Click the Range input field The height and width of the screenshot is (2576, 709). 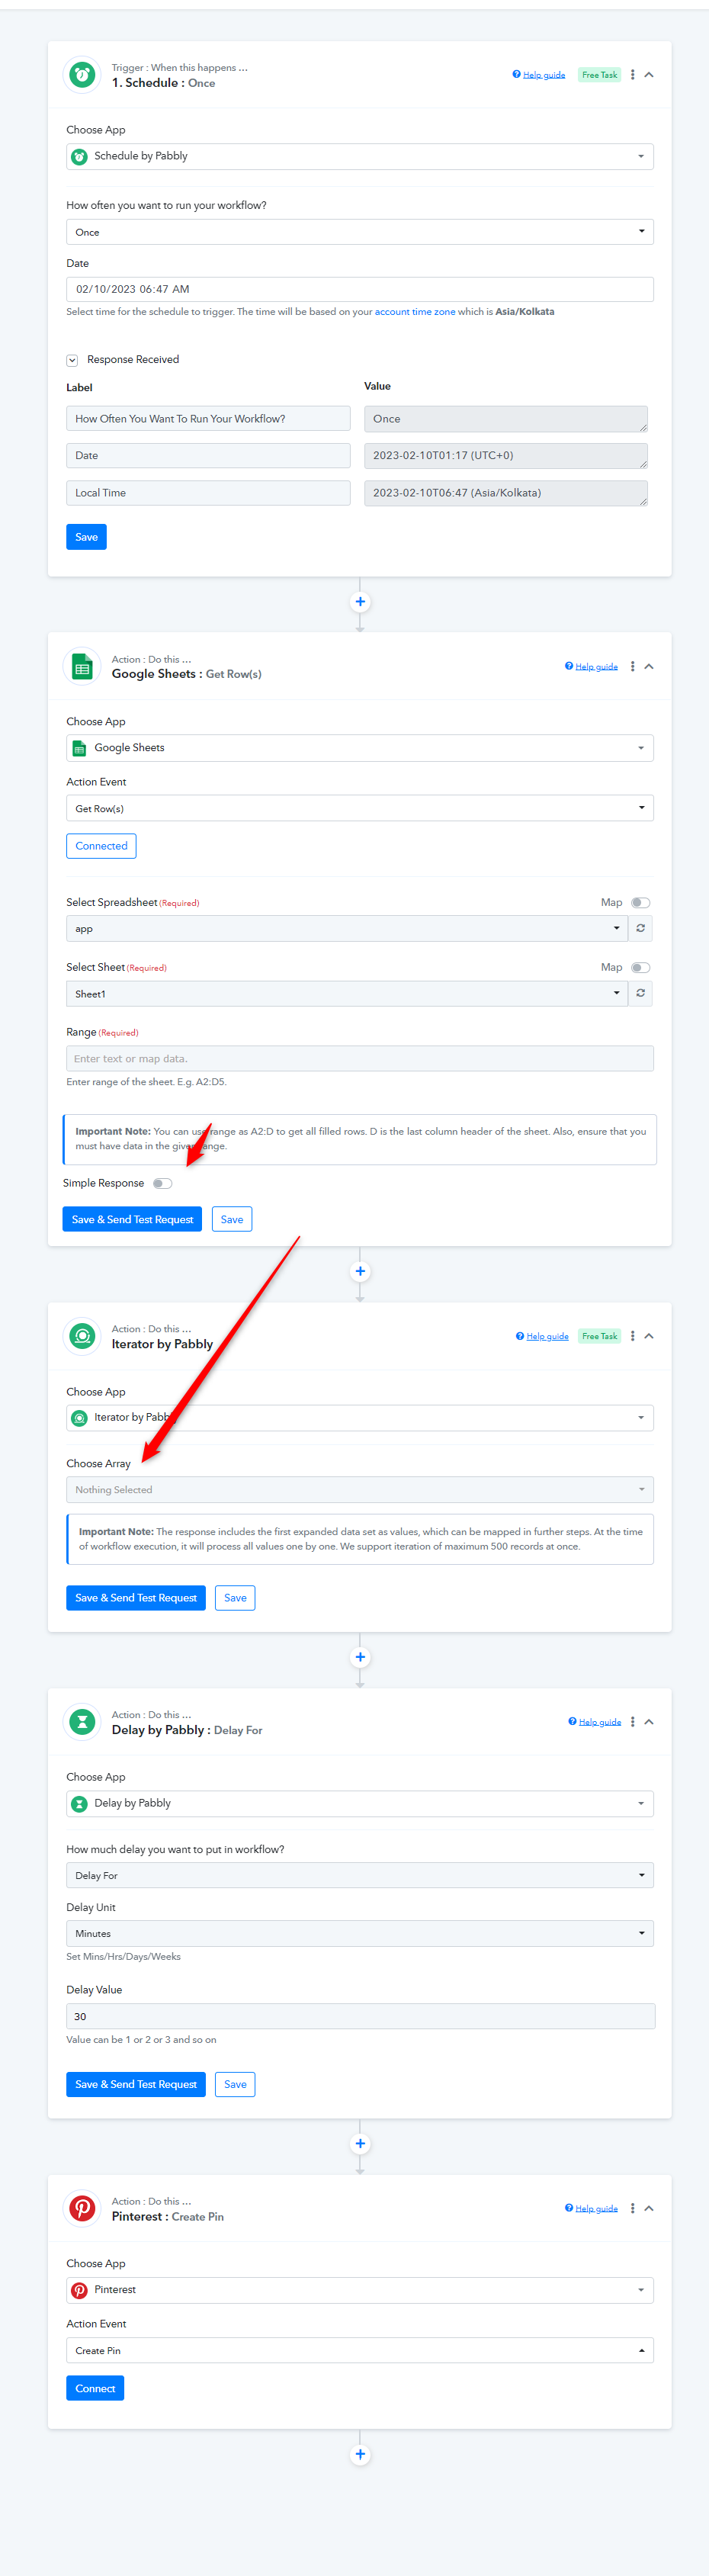(360, 1059)
